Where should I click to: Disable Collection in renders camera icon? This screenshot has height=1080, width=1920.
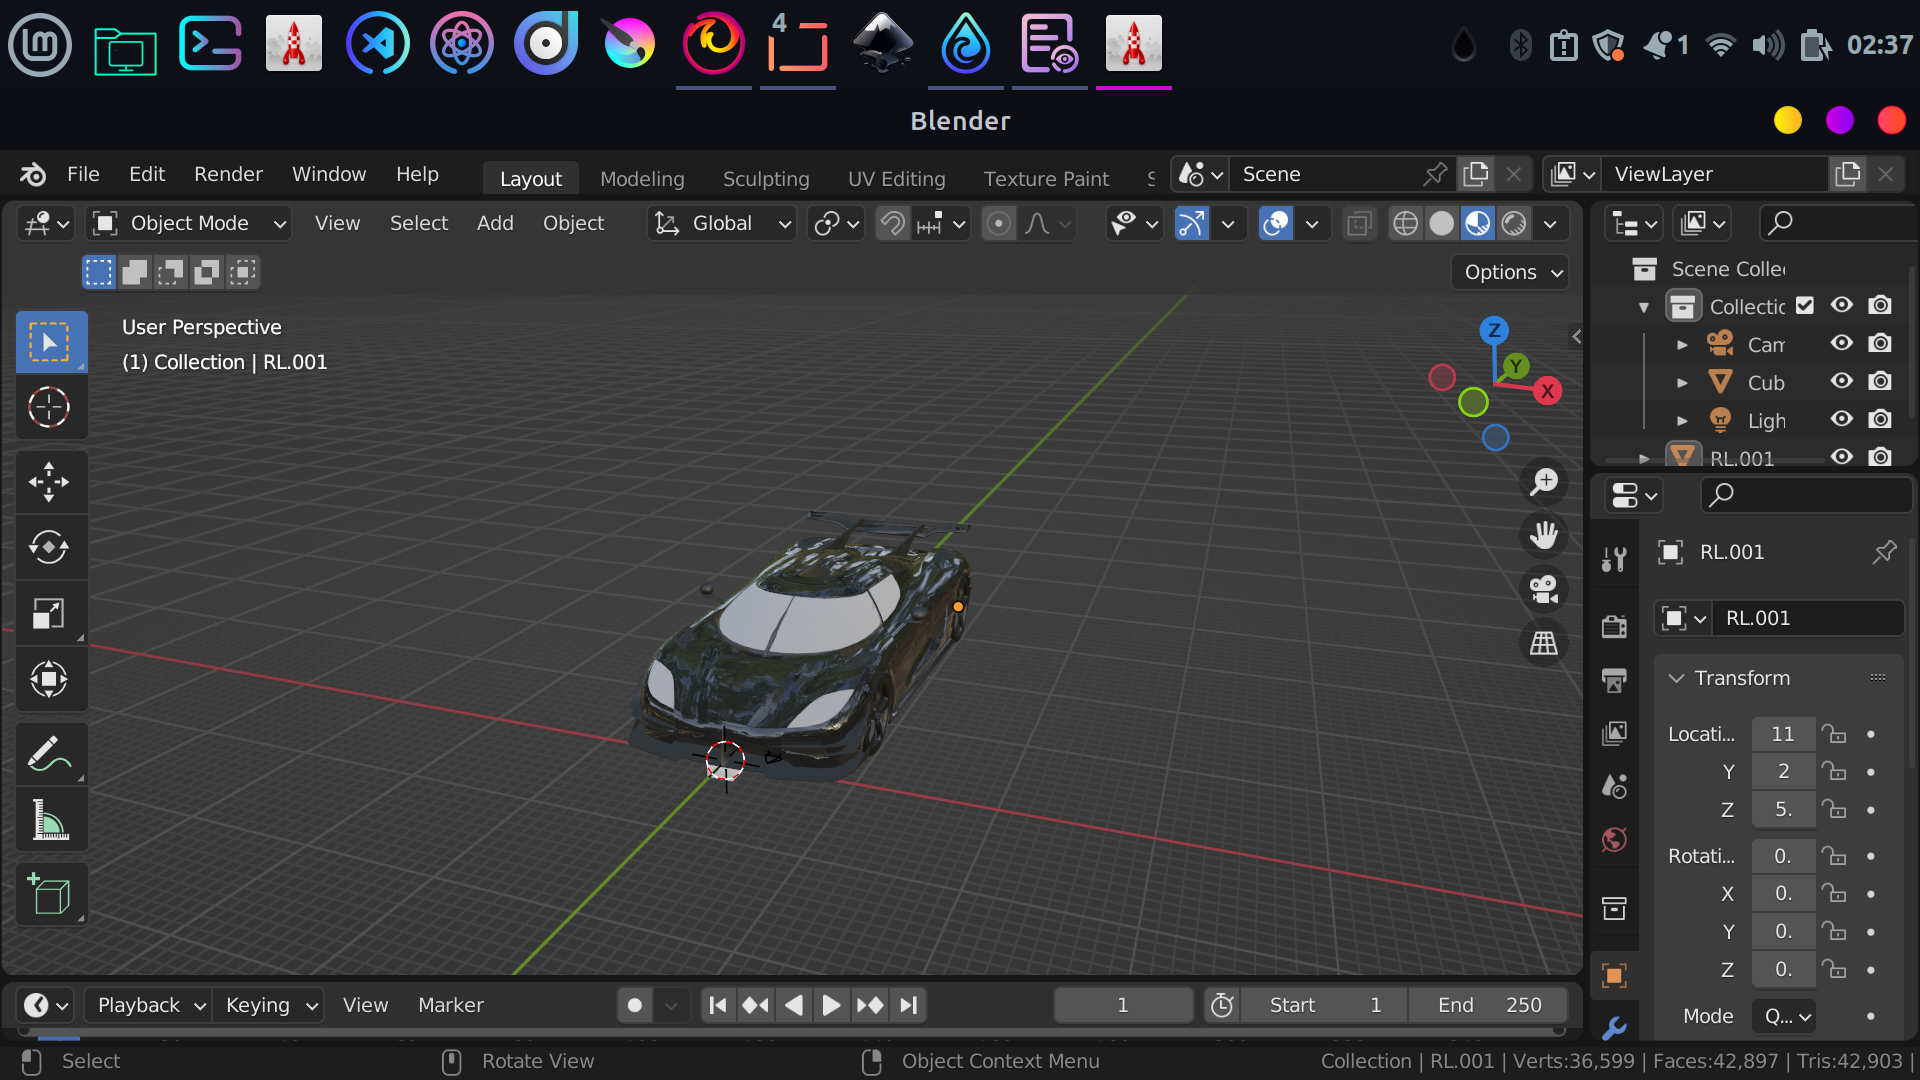click(1880, 305)
